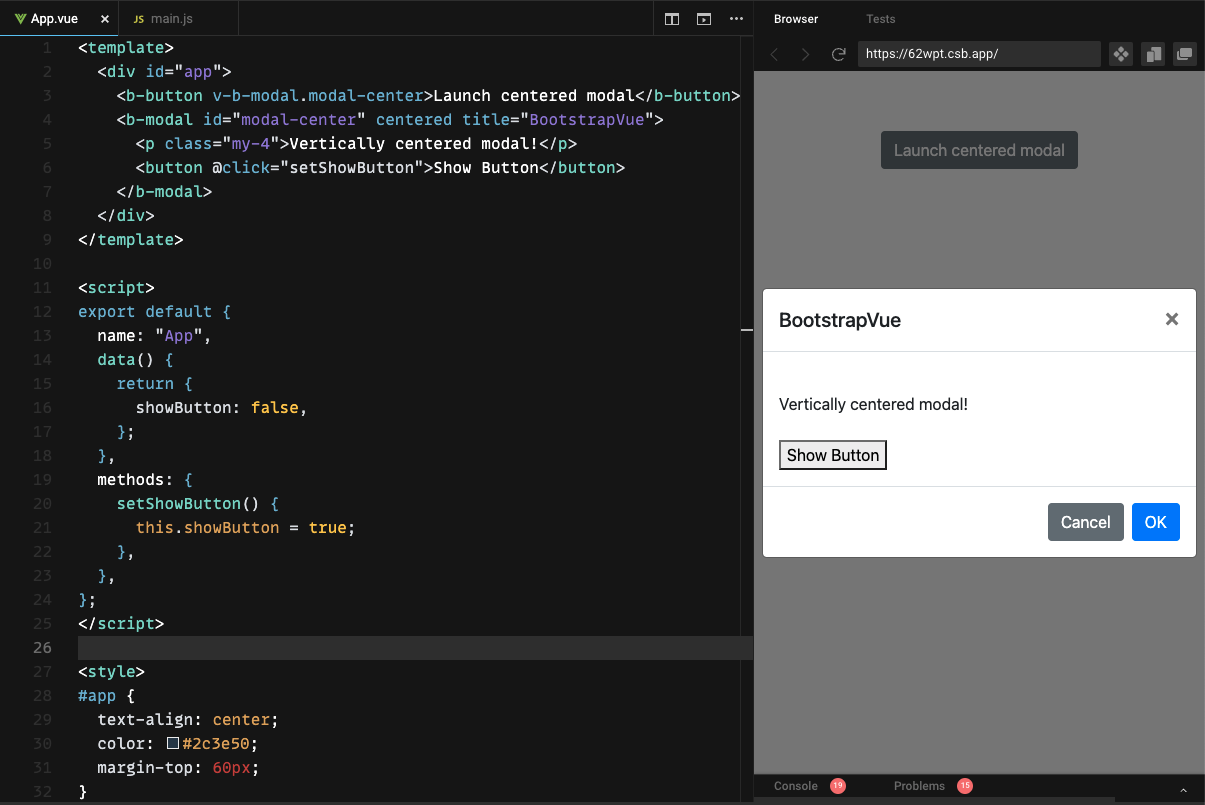This screenshot has width=1205, height=805.
Task: Click the Launch centered modal button
Action: pyautogui.click(x=979, y=150)
